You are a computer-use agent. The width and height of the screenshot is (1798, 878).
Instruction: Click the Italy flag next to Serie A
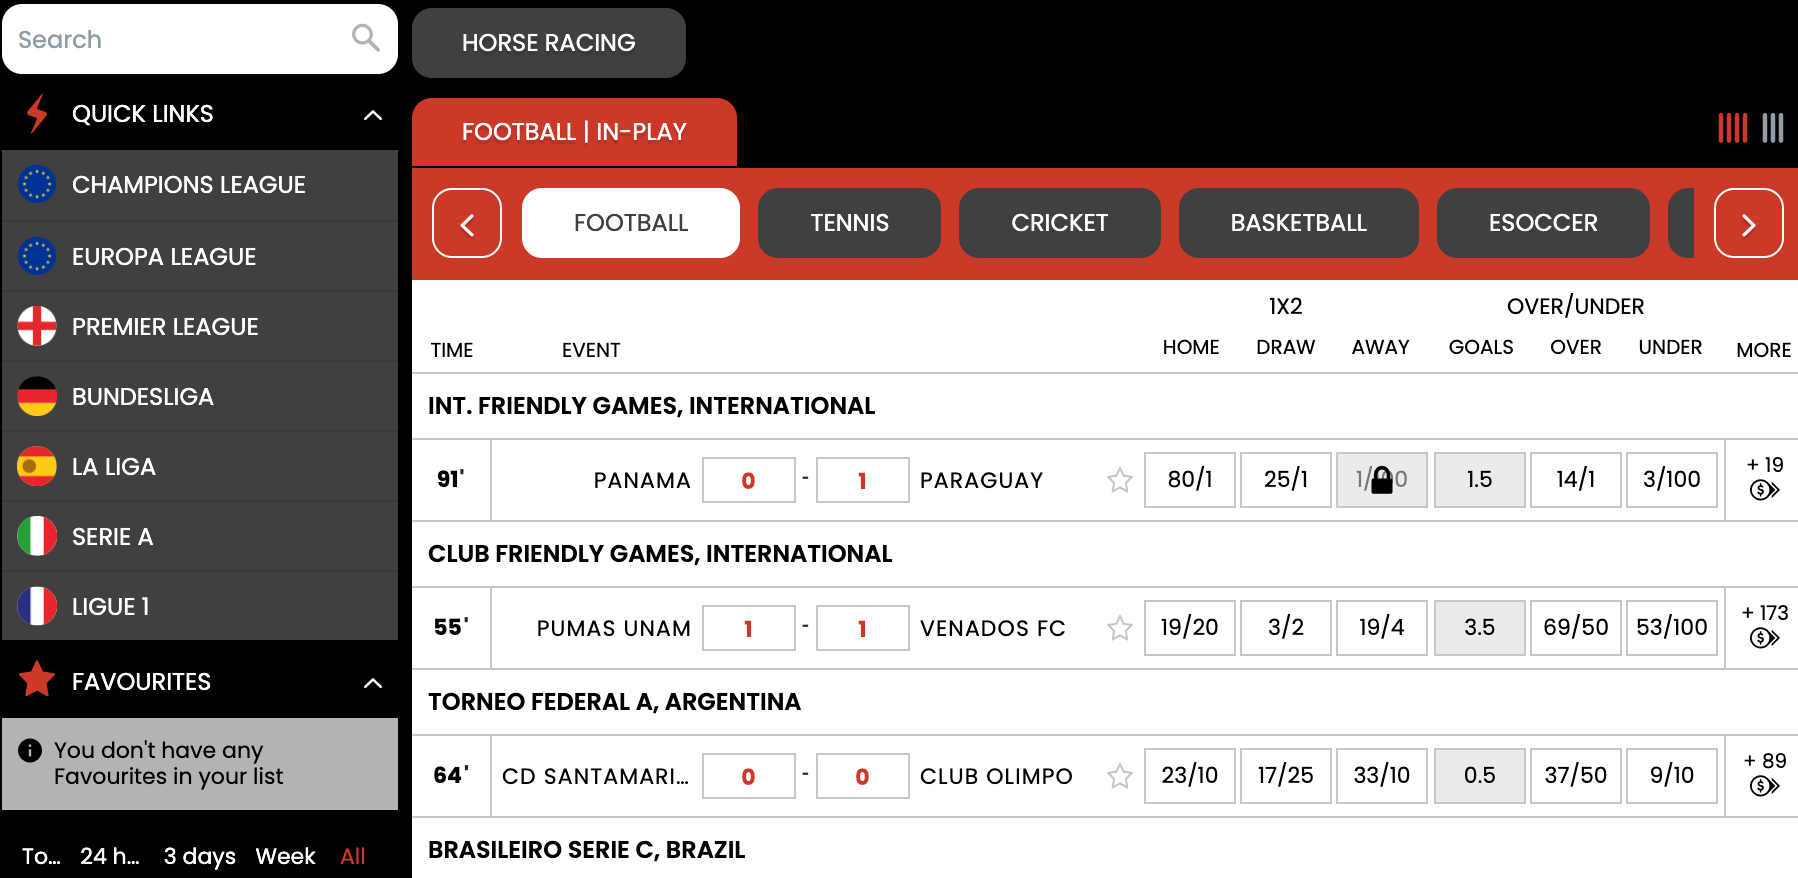(x=37, y=536)
